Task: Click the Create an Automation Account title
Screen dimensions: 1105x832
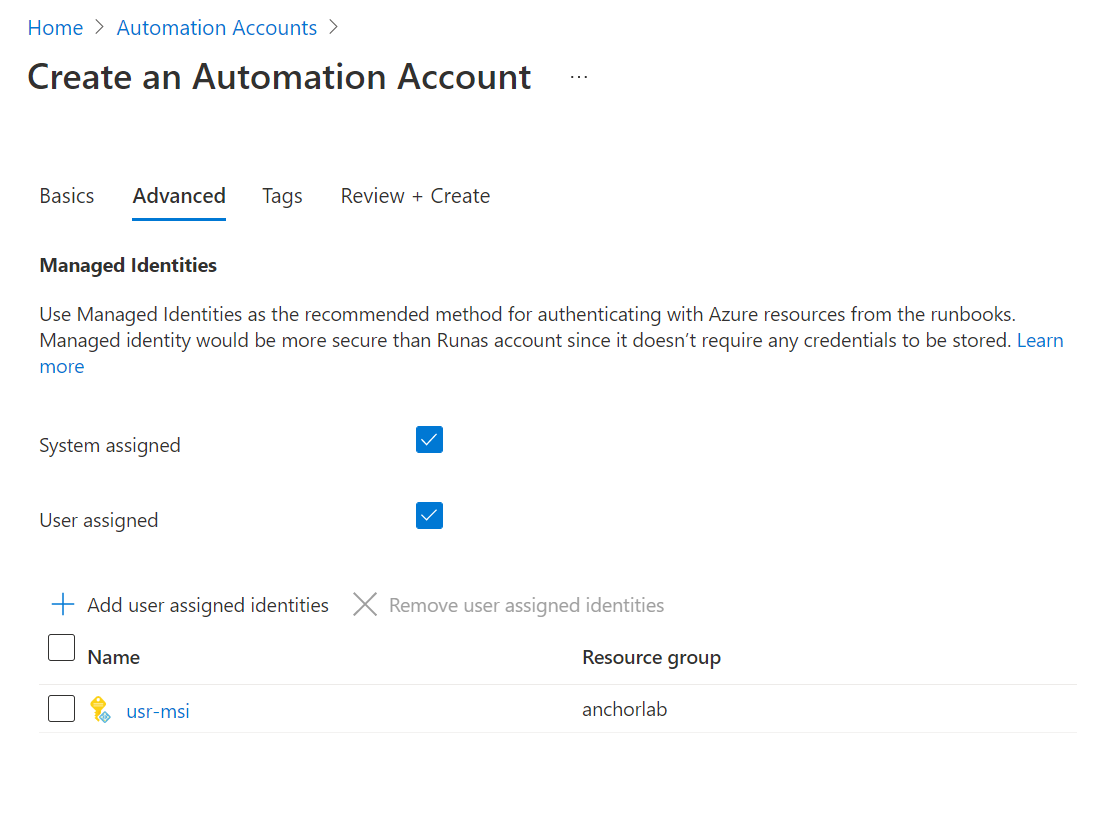Action: pos(279,77)
